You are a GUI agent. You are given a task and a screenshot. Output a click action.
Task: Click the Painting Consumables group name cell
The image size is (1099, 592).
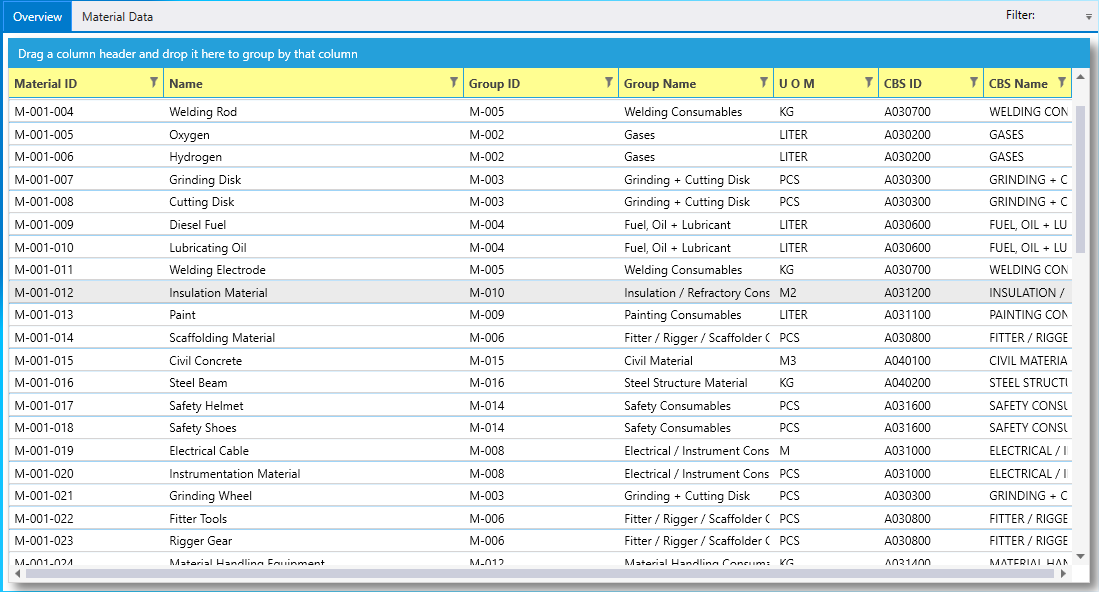coord(696,315)
